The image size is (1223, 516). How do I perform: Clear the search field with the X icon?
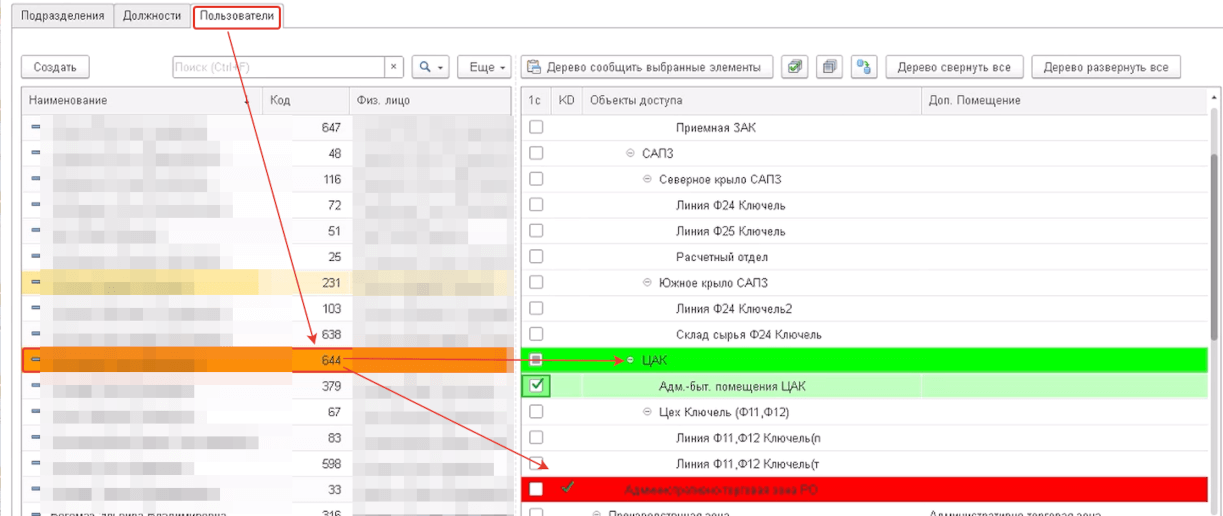(x=394, y=67)
